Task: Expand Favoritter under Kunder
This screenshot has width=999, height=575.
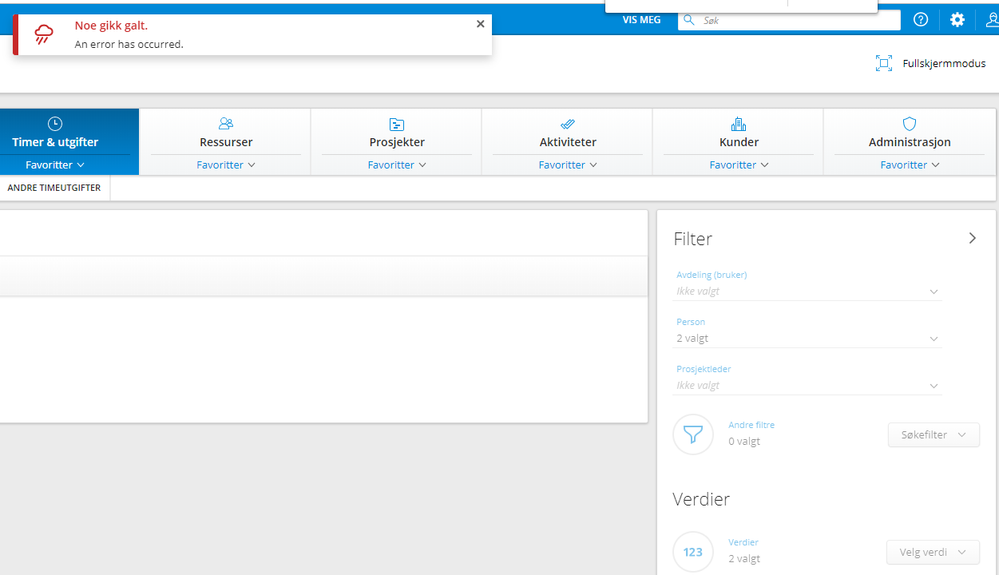Action: click(x=738, y=165)
